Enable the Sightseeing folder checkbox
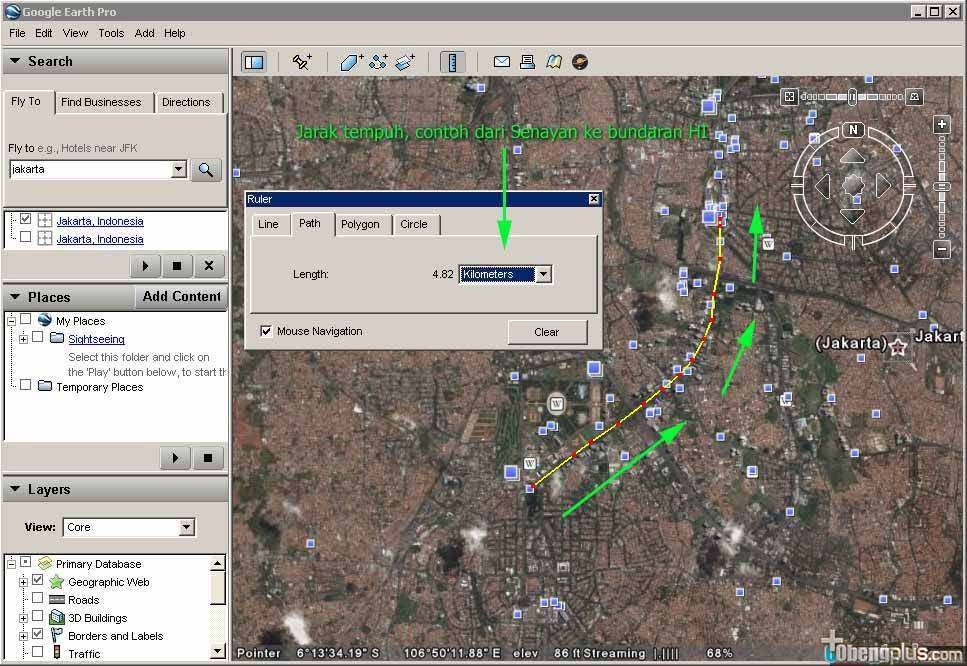 (38, 337)
